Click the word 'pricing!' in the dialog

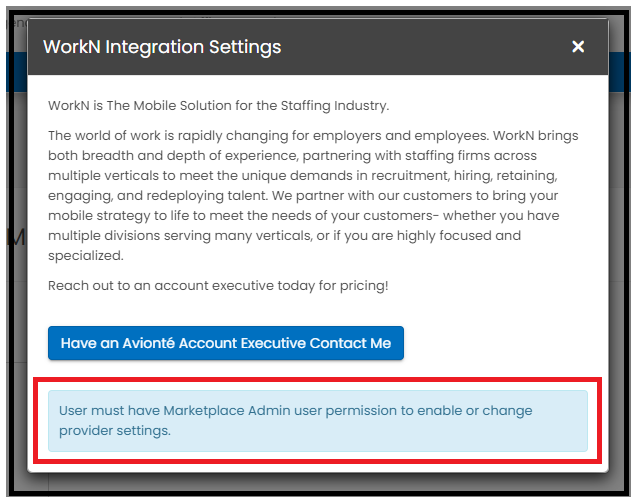[364, 286]
